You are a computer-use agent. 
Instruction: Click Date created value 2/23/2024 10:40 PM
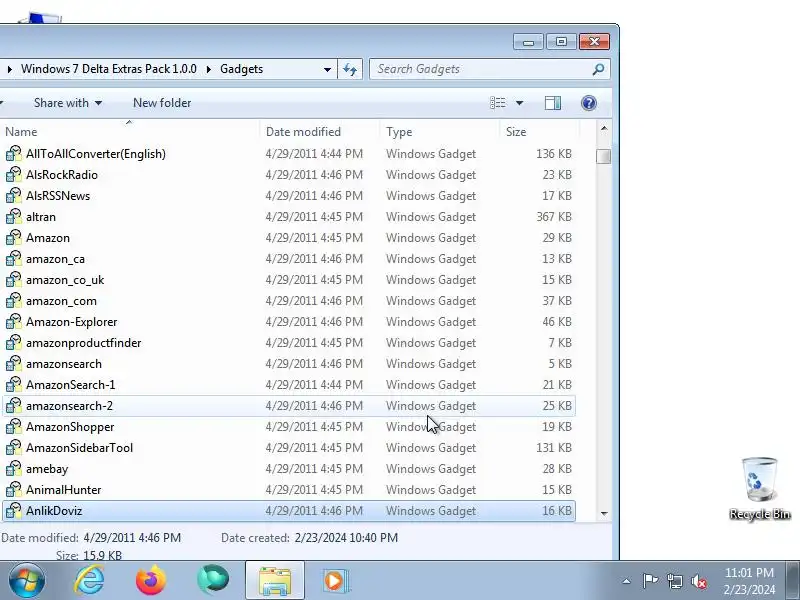346,538
